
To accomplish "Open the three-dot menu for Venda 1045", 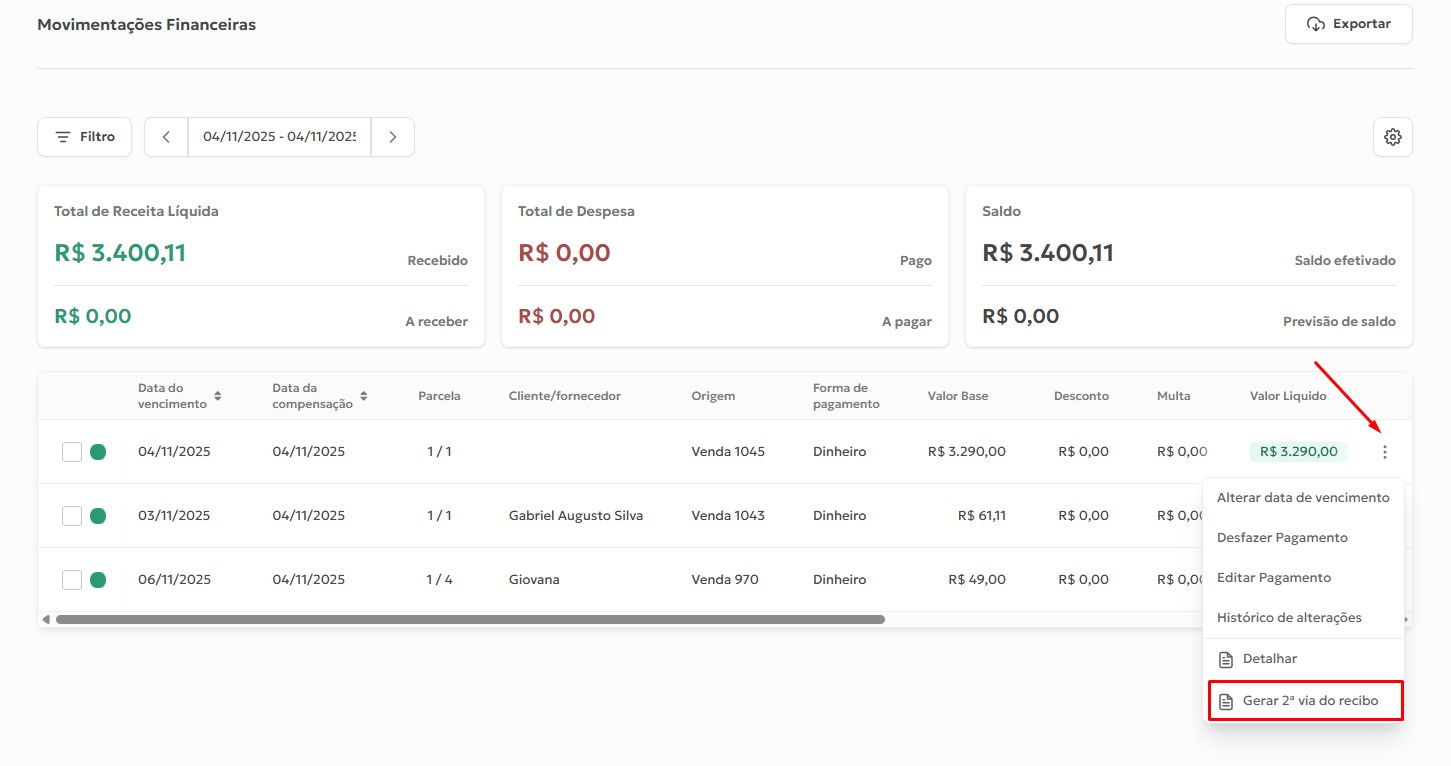I will tap(1384, 452).
